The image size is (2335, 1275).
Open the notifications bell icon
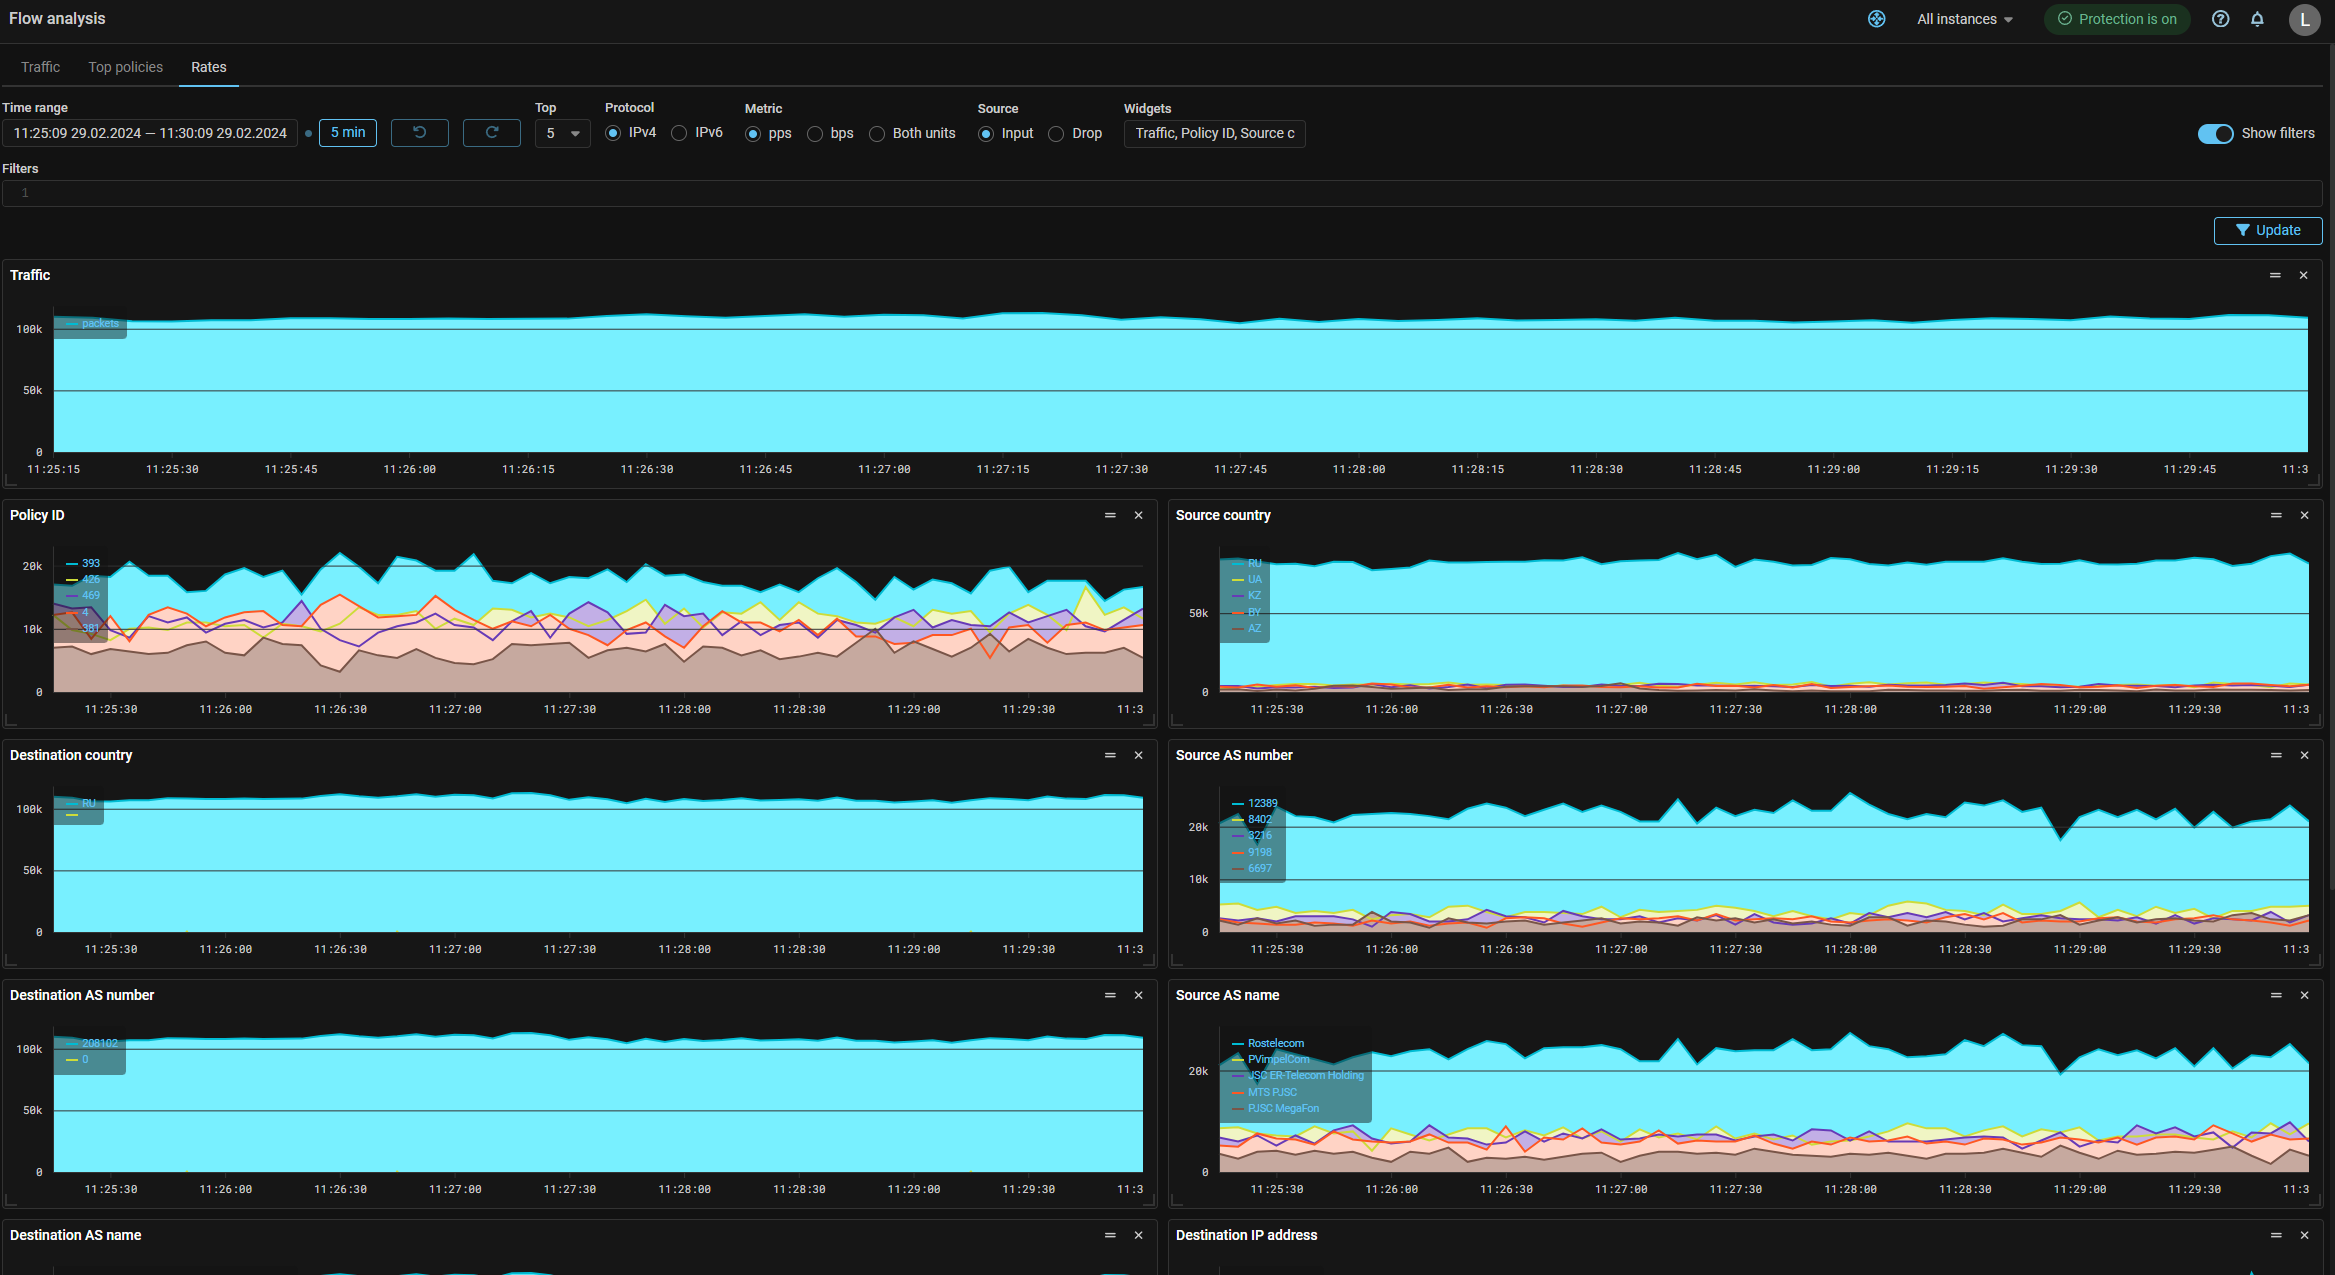click(2257, 19)
